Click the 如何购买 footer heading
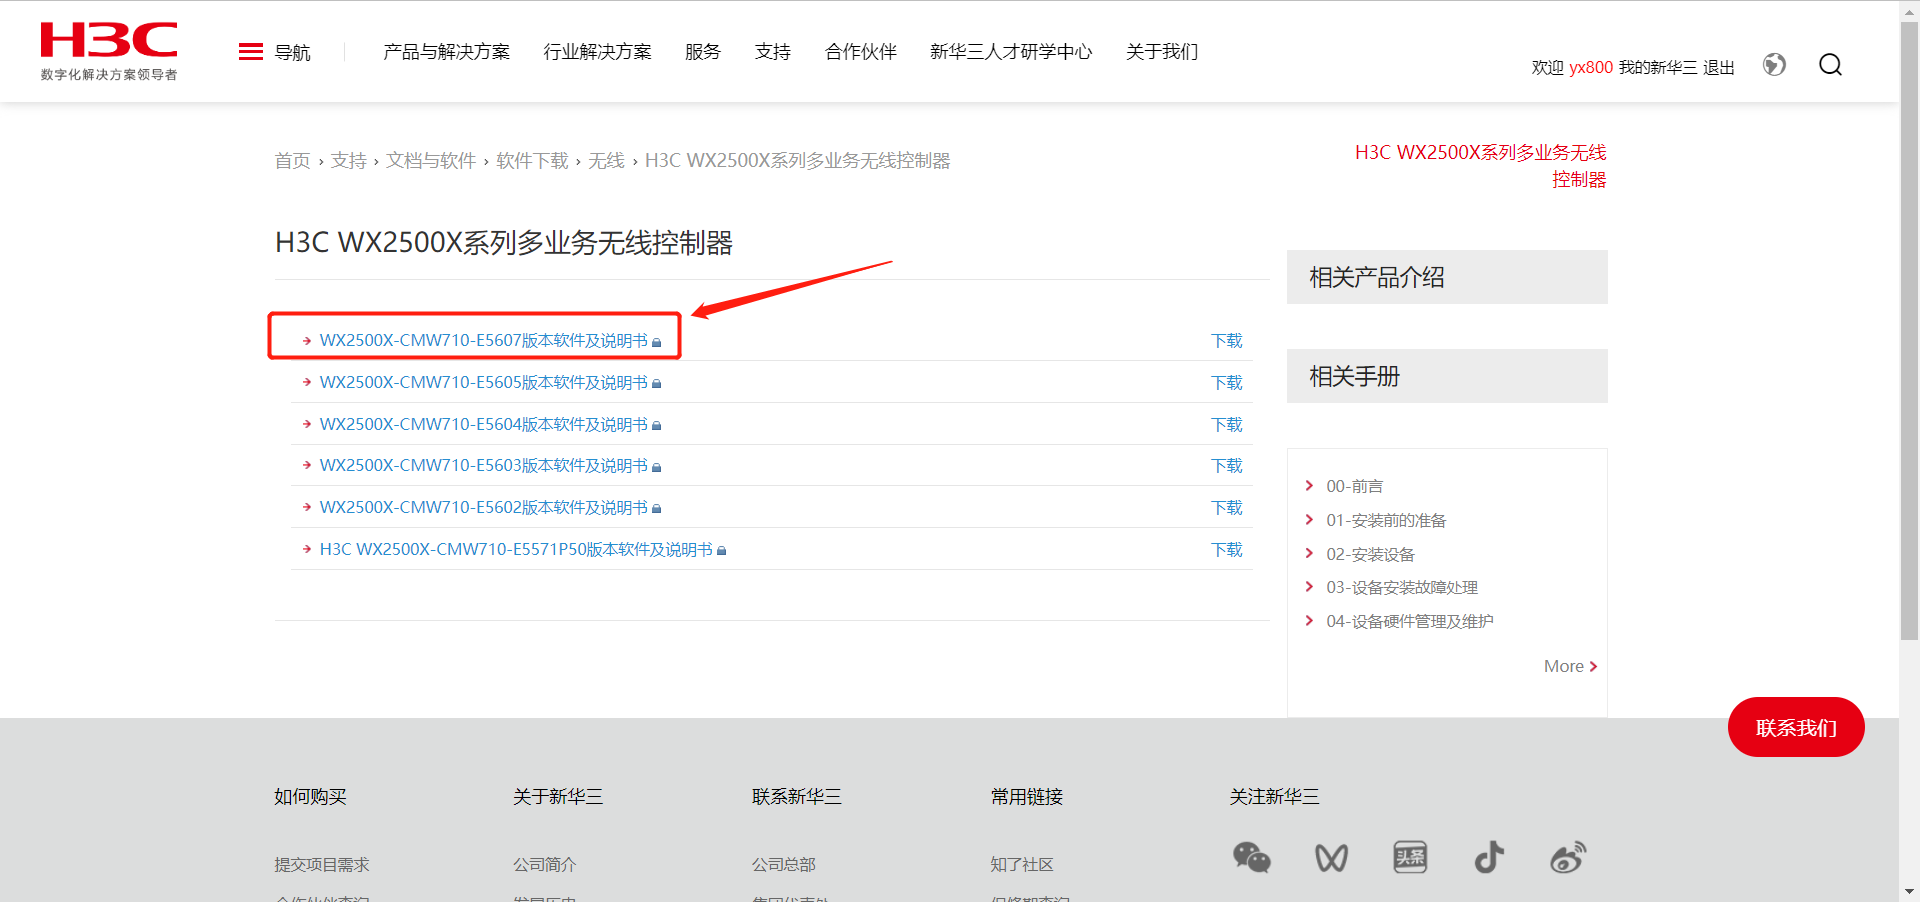 [x=310, y=797]
